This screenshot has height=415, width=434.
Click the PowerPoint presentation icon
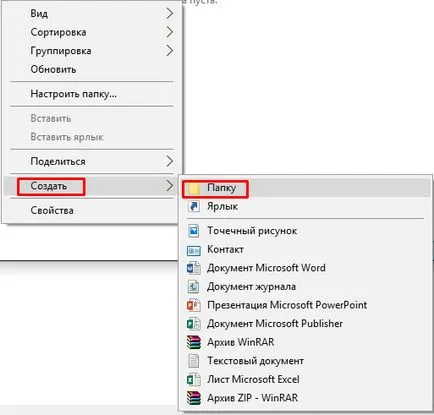pyautogui.click(x=193, y=305)
